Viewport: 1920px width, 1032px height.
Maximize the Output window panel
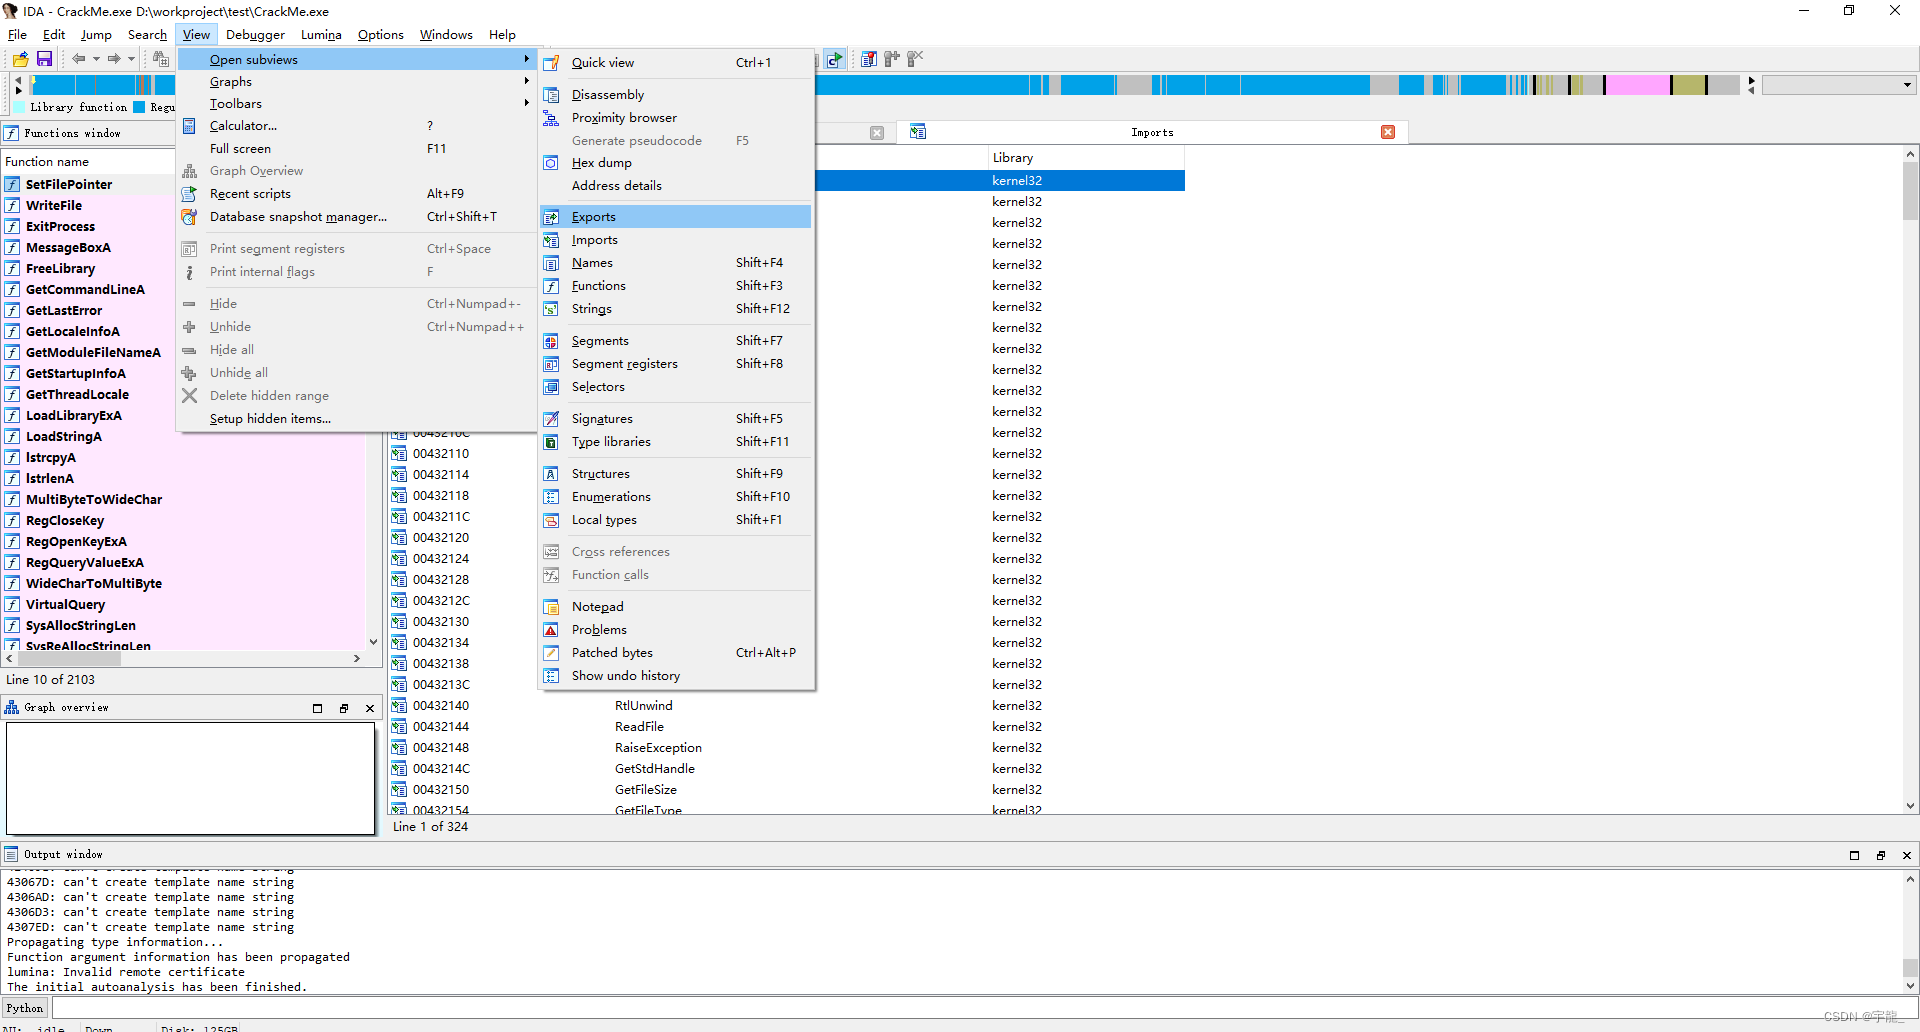[x=1854, y=855]
